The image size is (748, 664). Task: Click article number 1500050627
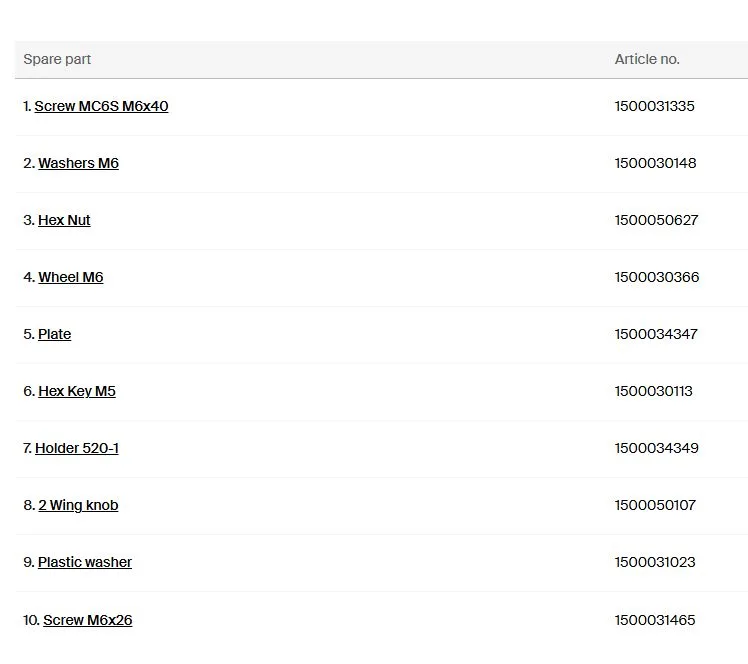tap(656, 220)
